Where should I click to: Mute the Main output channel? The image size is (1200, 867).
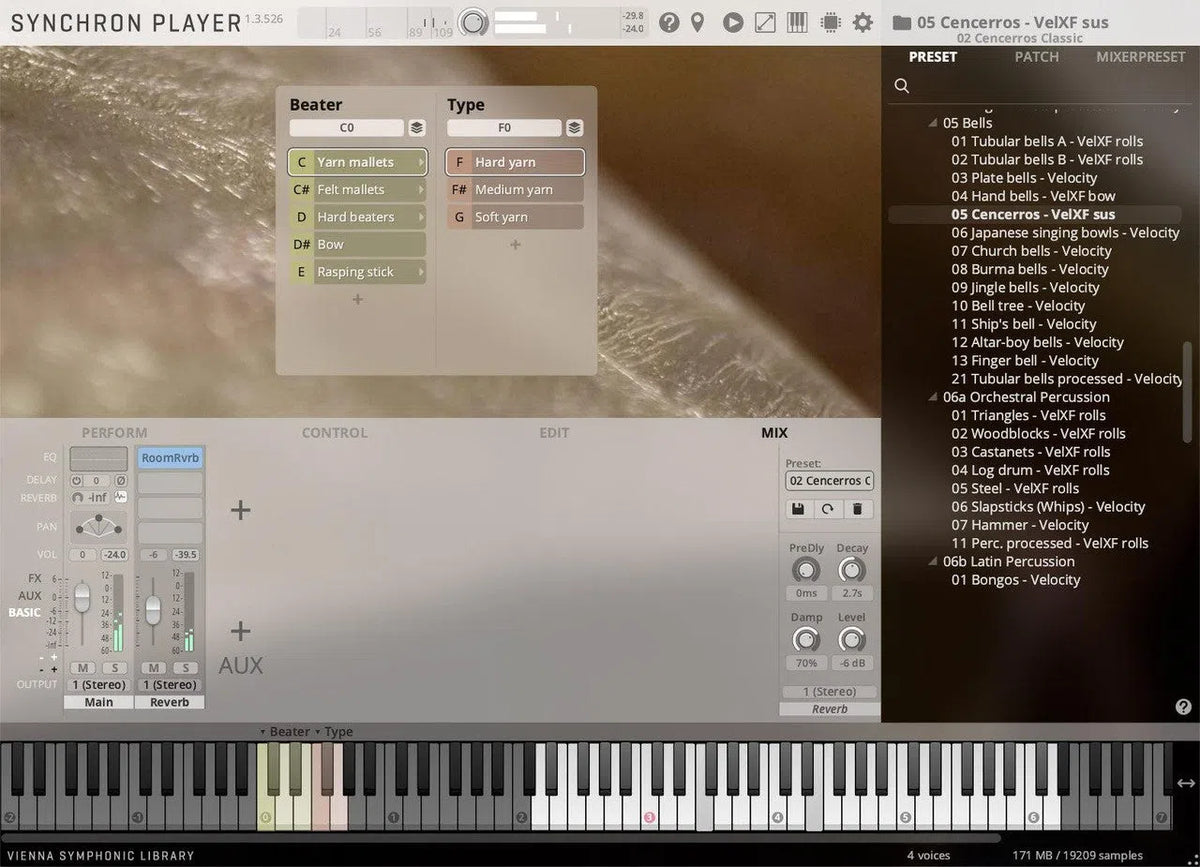point(82,667)
